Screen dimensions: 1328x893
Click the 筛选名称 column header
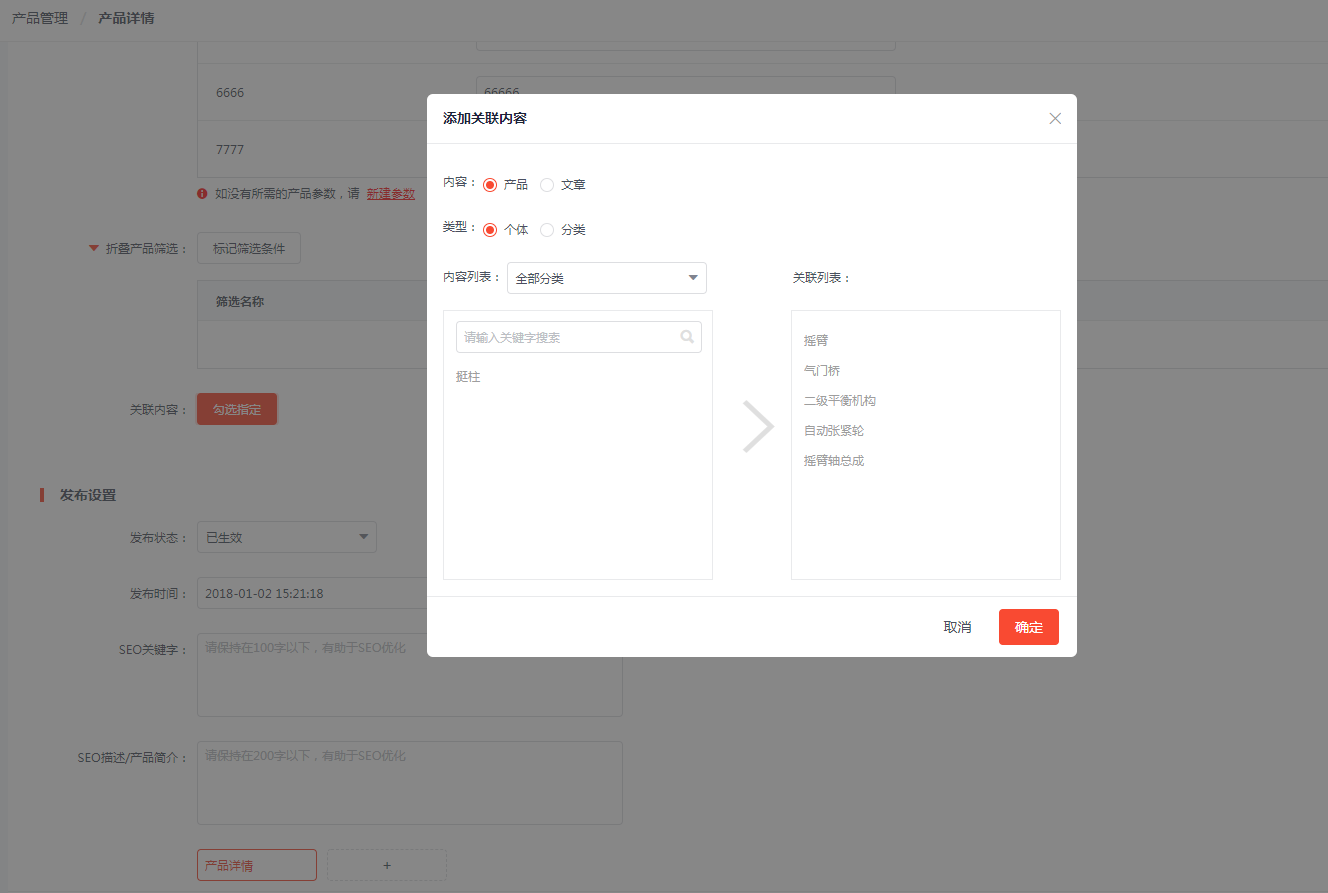[x=240, y=301]
